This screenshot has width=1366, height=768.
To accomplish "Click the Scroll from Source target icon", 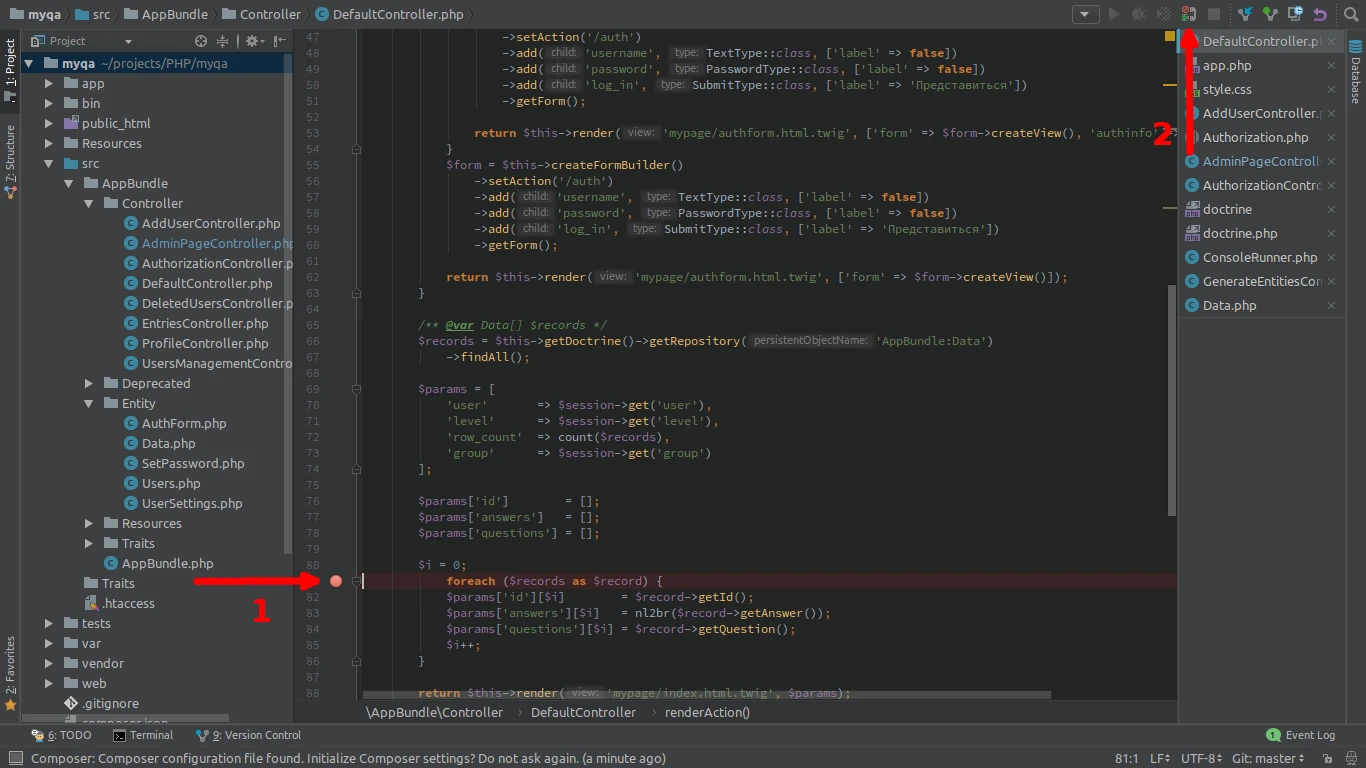I will [x=201, y=41].
